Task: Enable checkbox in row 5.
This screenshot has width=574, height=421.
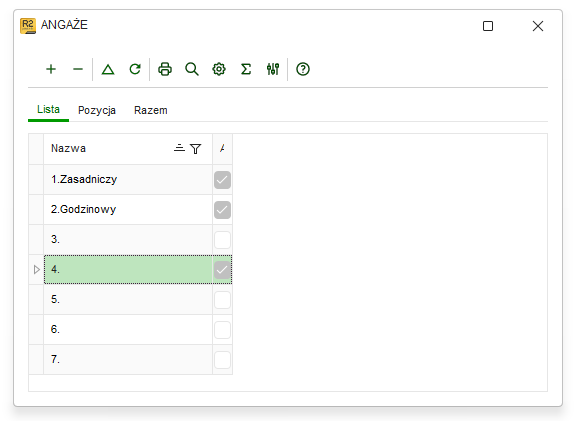Action: tap(222, 300)
